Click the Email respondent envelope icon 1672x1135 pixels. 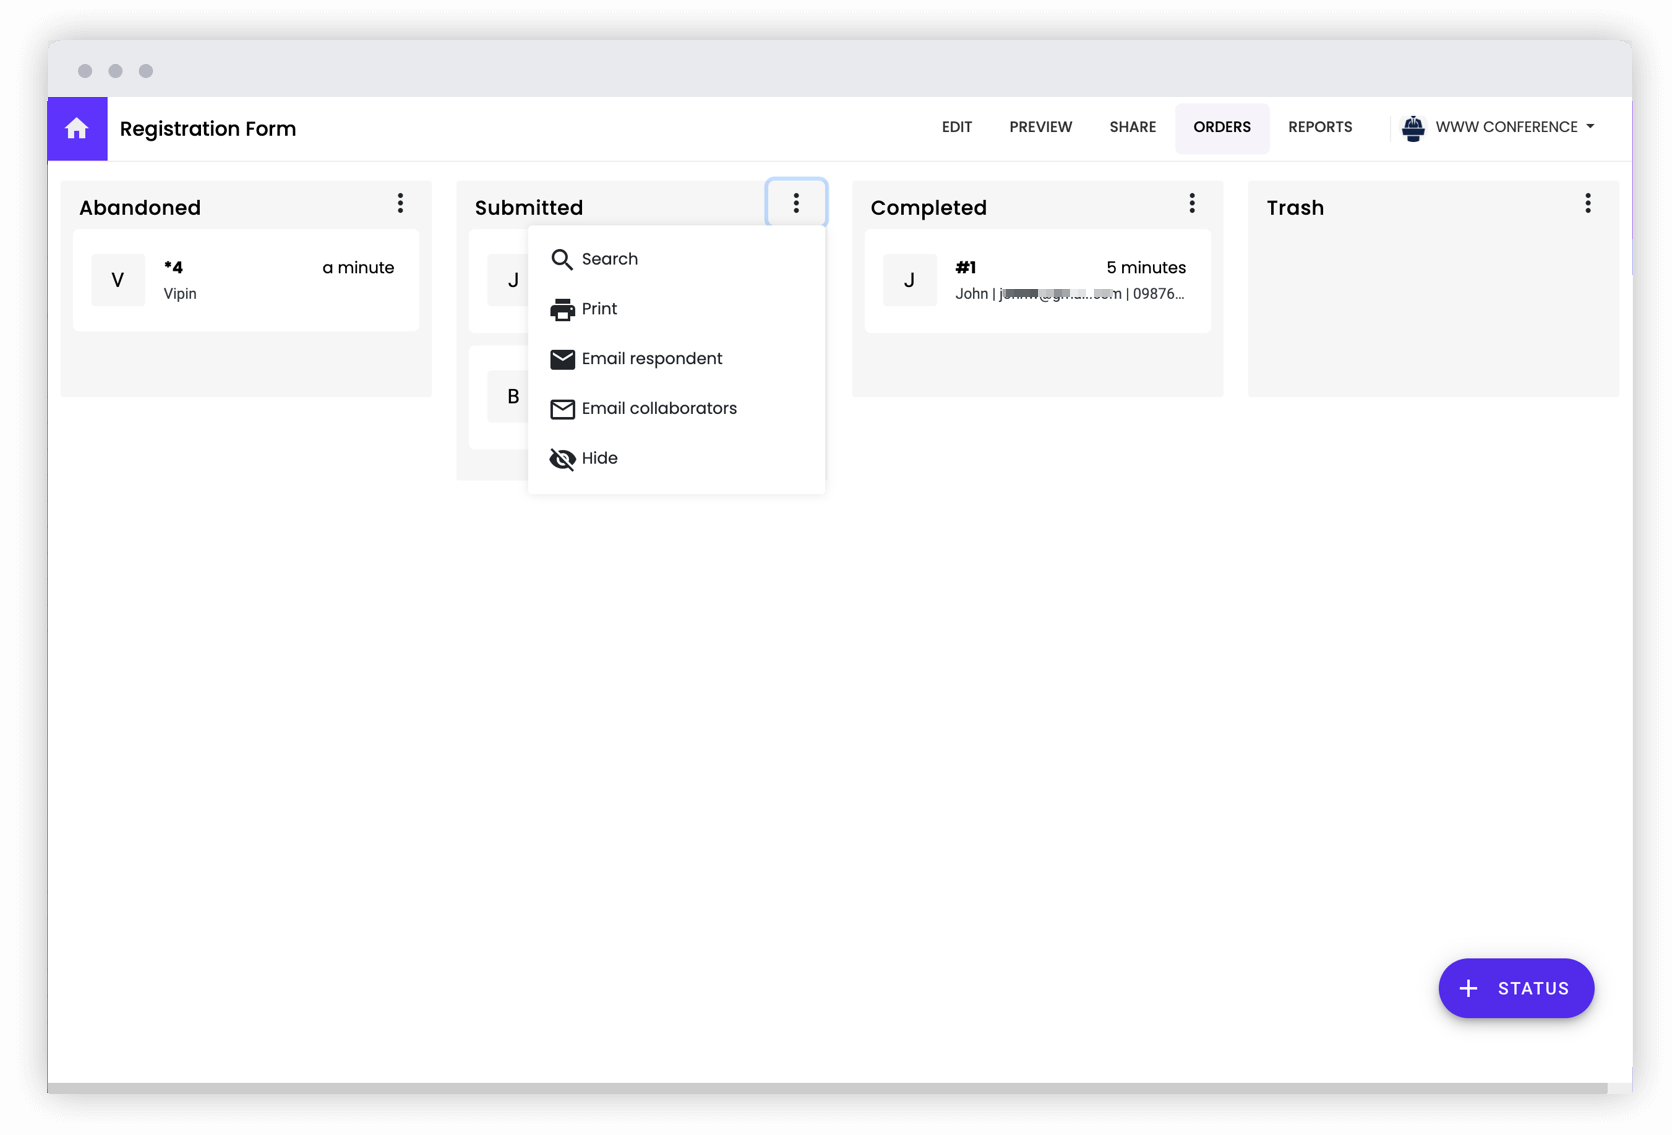pos(562,359)
